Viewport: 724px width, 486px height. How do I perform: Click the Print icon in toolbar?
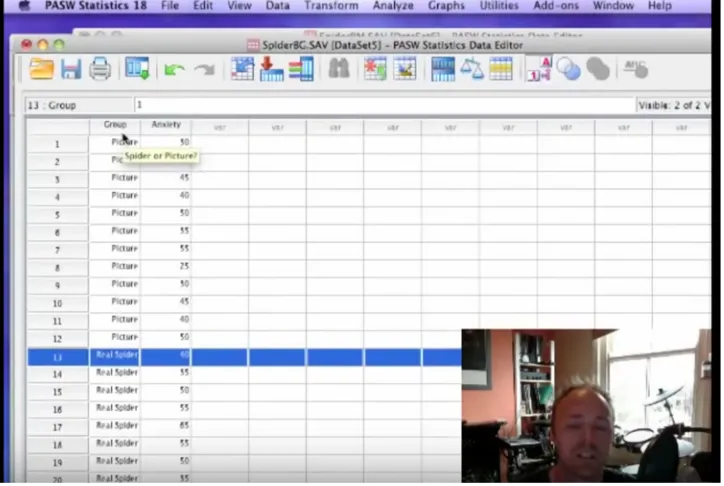(100, 70)
